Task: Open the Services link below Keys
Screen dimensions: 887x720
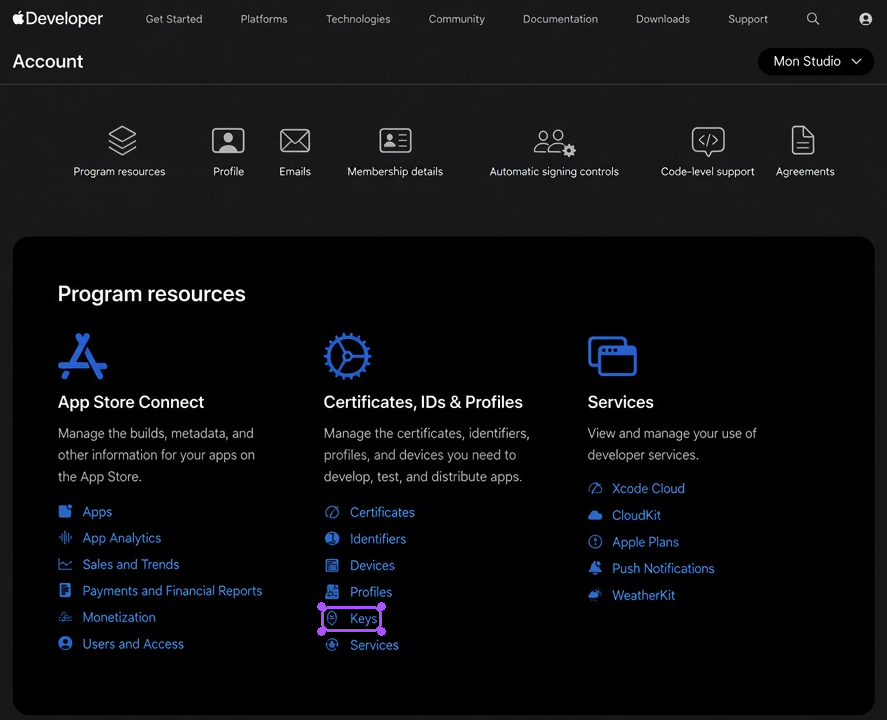Action: pos(374,645)
